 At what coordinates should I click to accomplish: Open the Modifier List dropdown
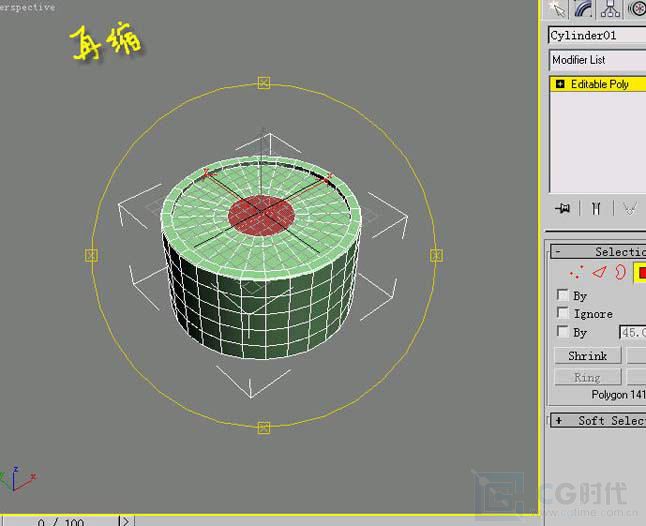(597, 60)
